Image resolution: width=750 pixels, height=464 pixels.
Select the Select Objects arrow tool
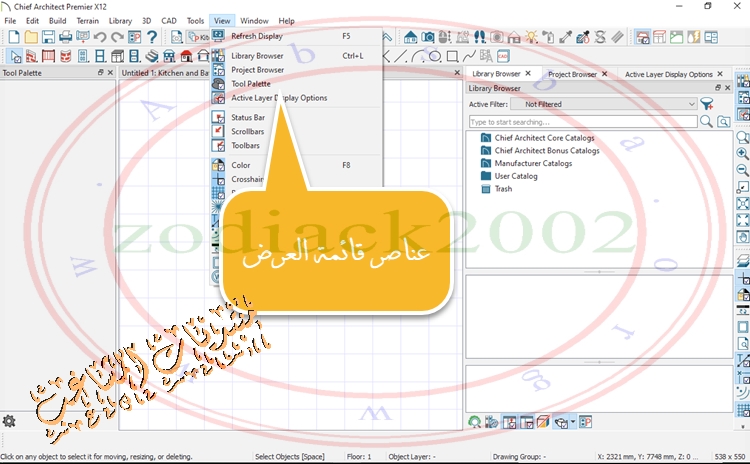pyautogui.click(x=15, y=56)
